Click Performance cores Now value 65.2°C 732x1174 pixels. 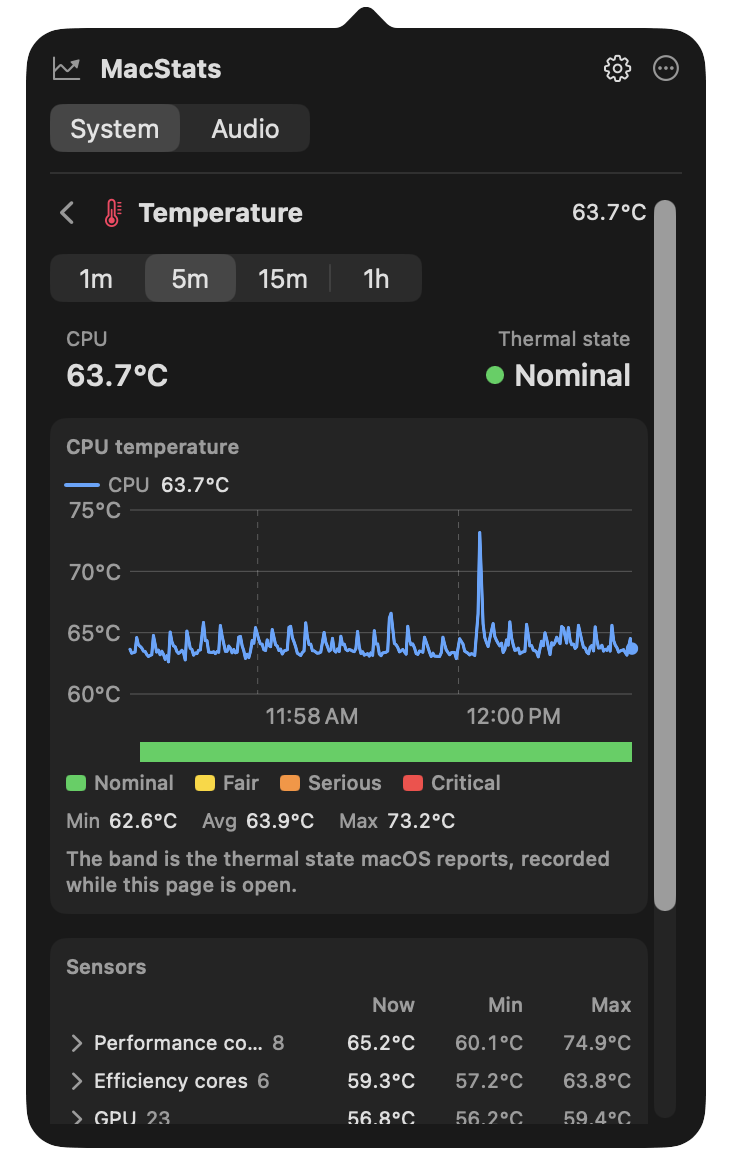pos(381,1043)
